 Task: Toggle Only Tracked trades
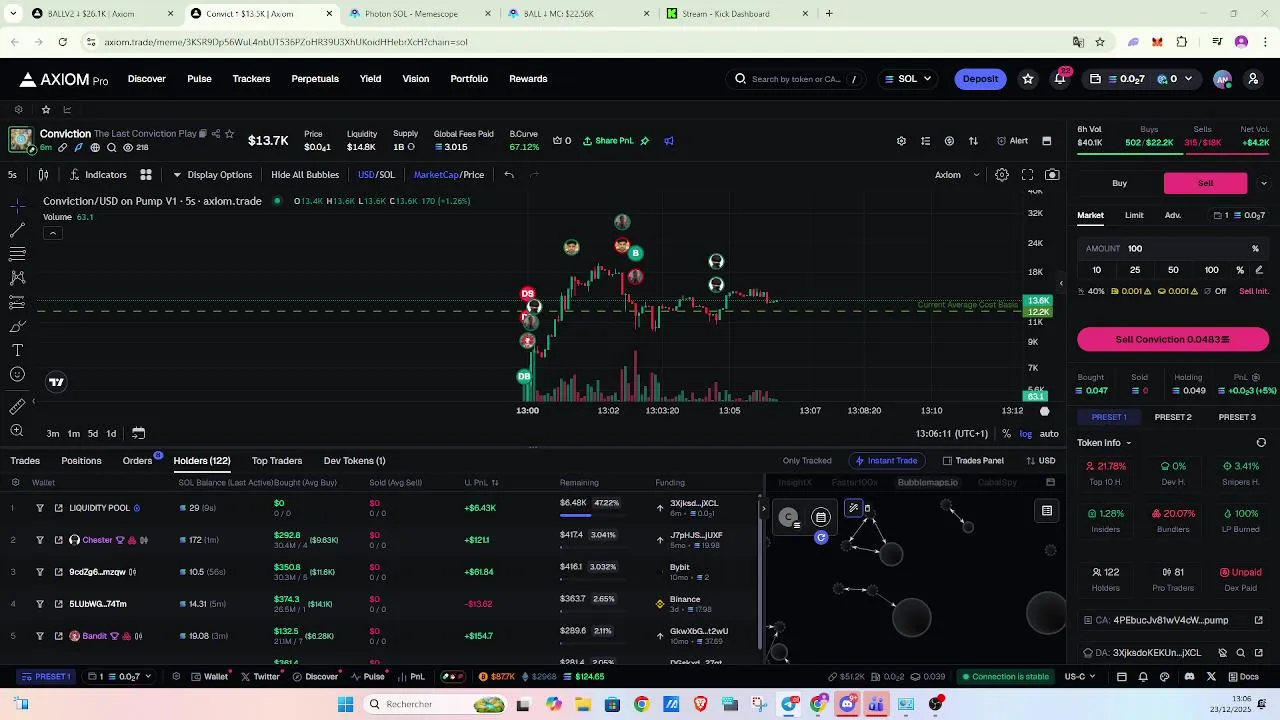click(x=807, y=461)
